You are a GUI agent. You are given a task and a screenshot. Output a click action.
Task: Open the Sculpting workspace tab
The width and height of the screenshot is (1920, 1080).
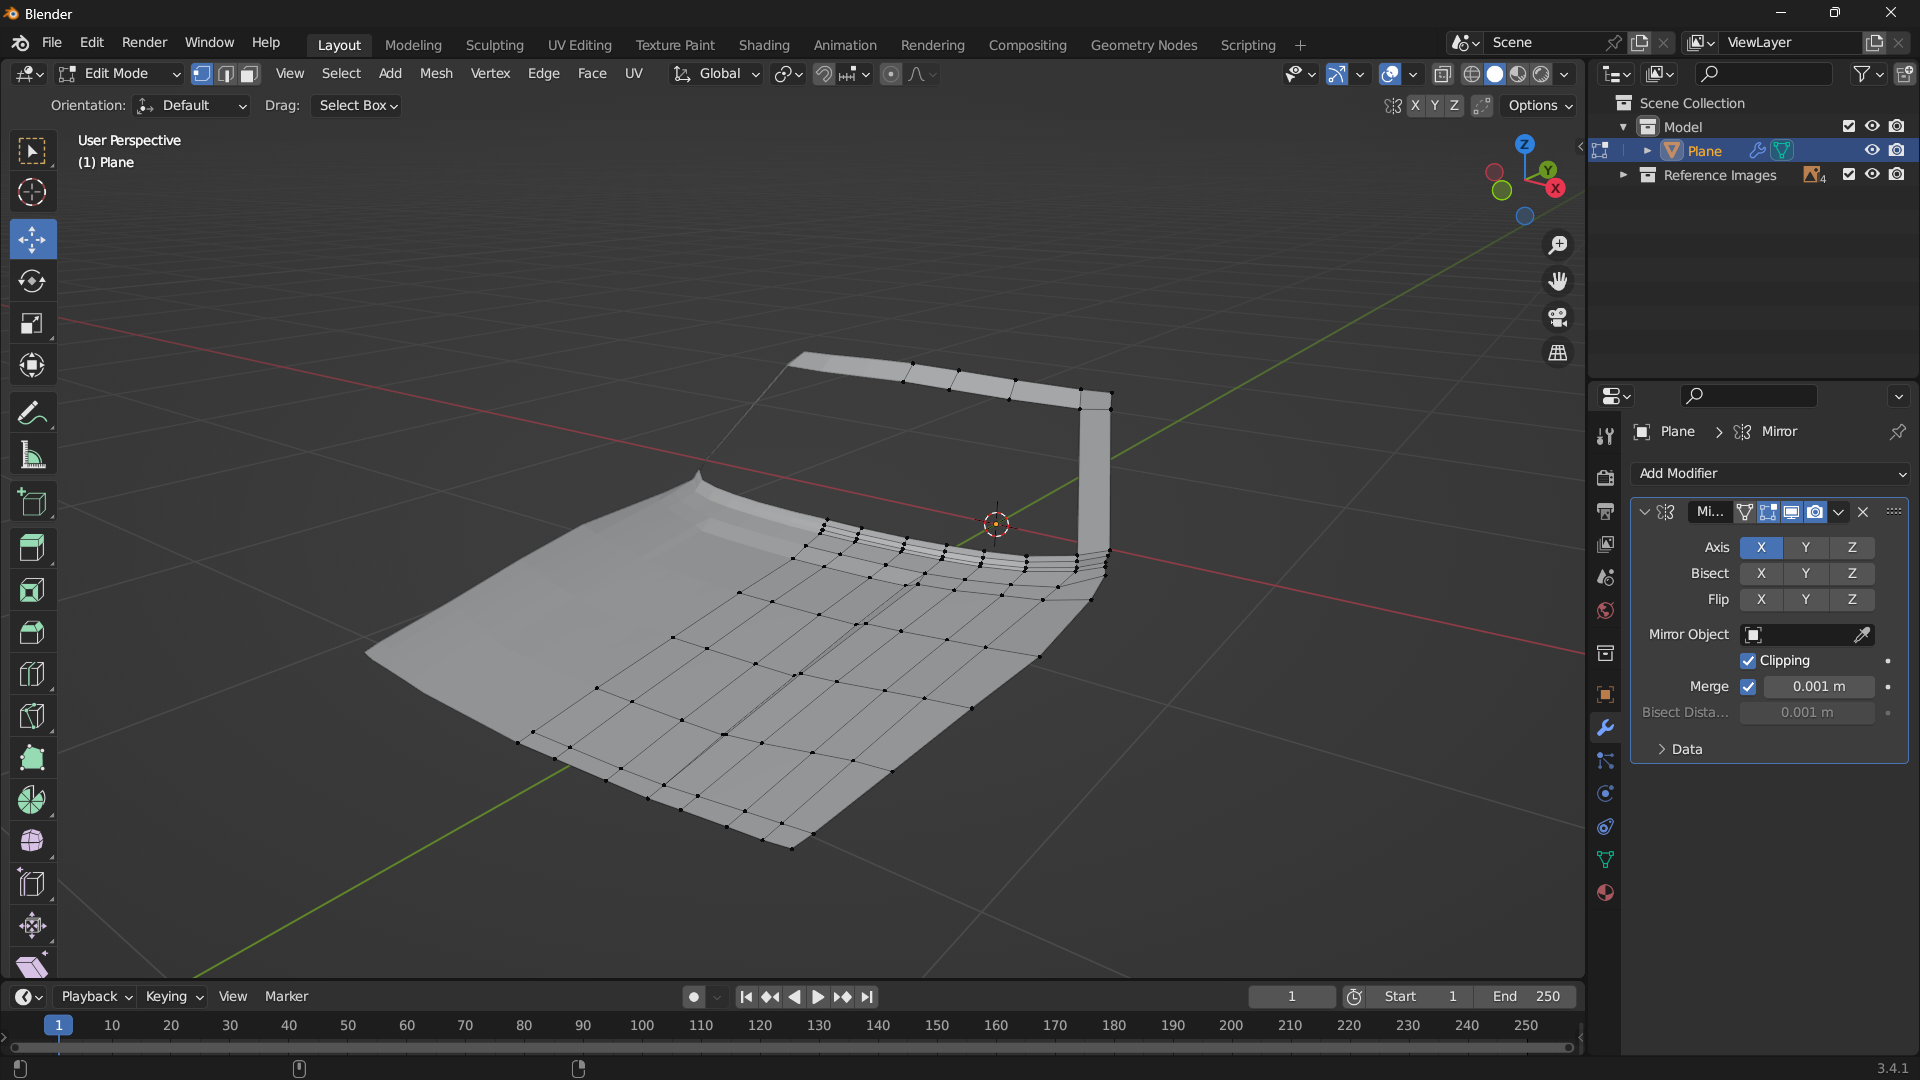tap(494, 45)
